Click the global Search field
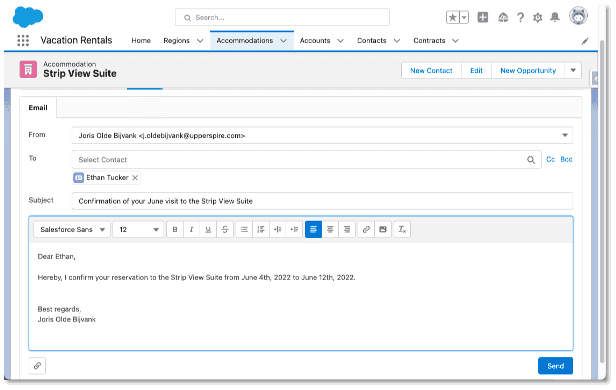The image size is (616, 390). click(282, 17)
